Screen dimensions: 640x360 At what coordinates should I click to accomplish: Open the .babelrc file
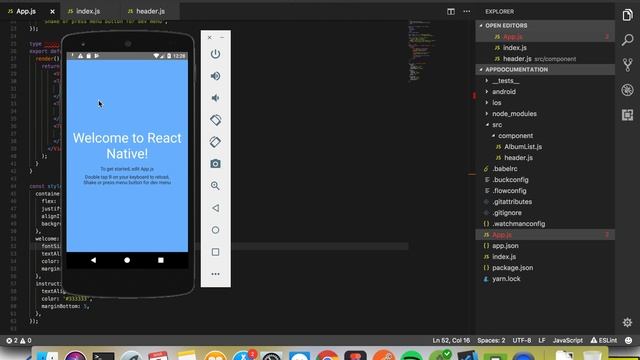545,169
